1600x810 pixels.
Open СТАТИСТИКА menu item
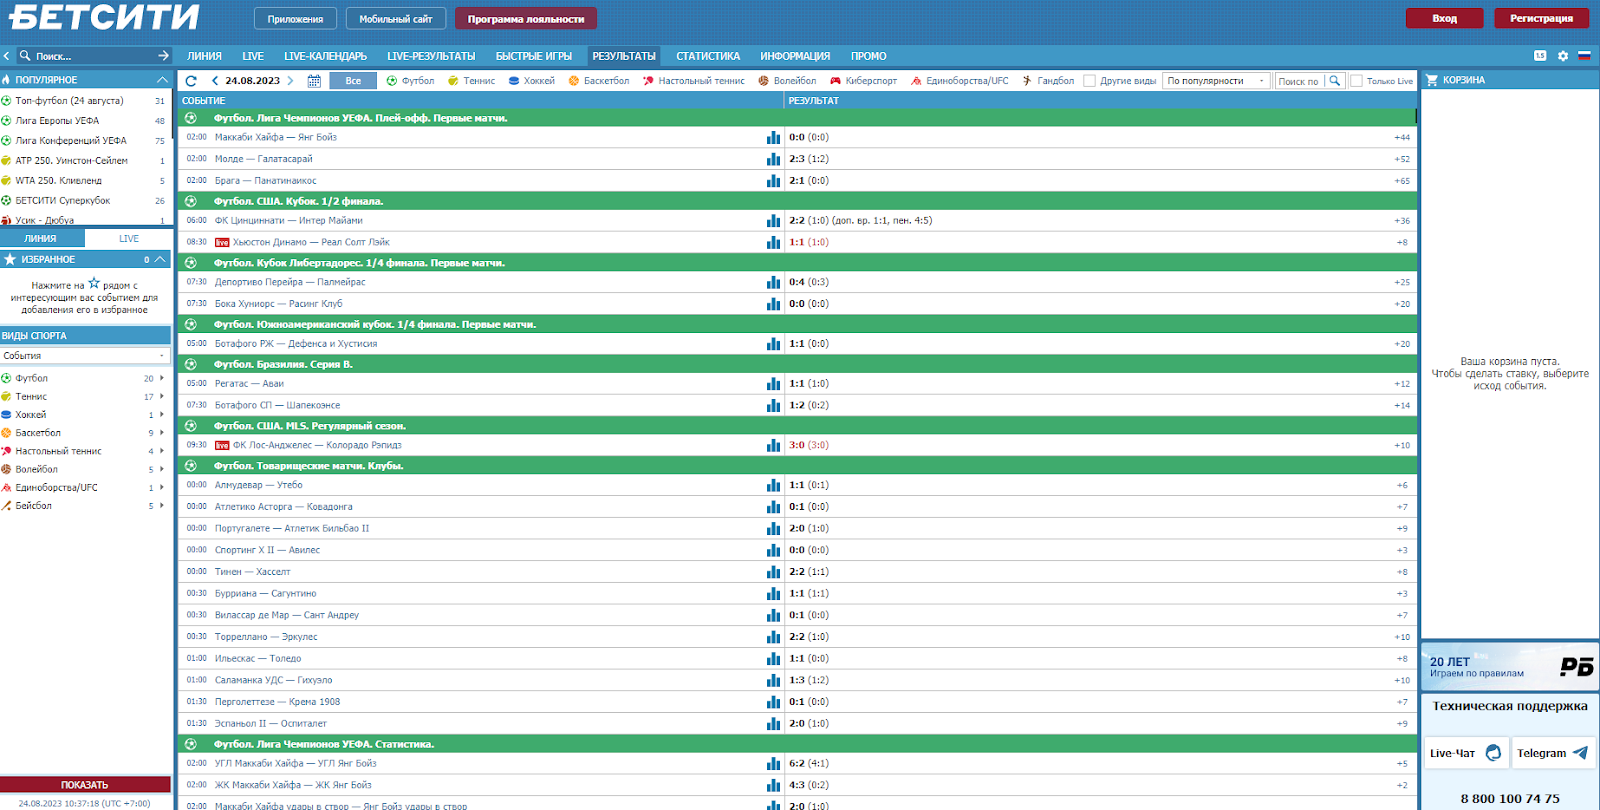point(708,56)
